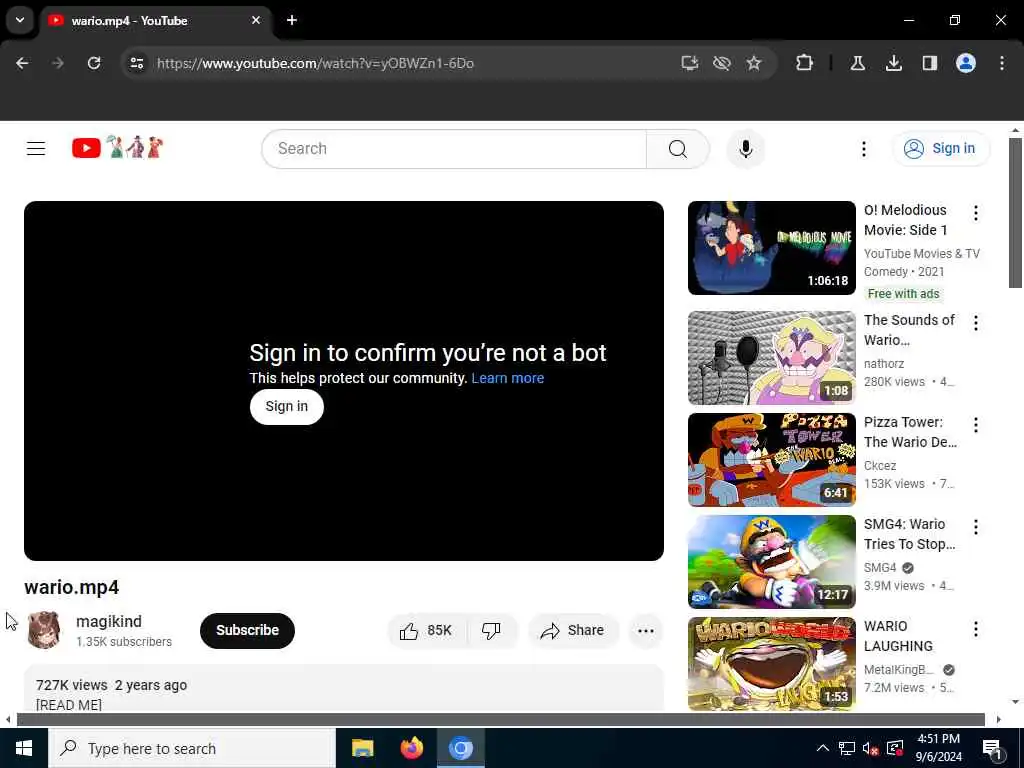Open options menu for The Sounds of Wario

[x=976, y=323]
